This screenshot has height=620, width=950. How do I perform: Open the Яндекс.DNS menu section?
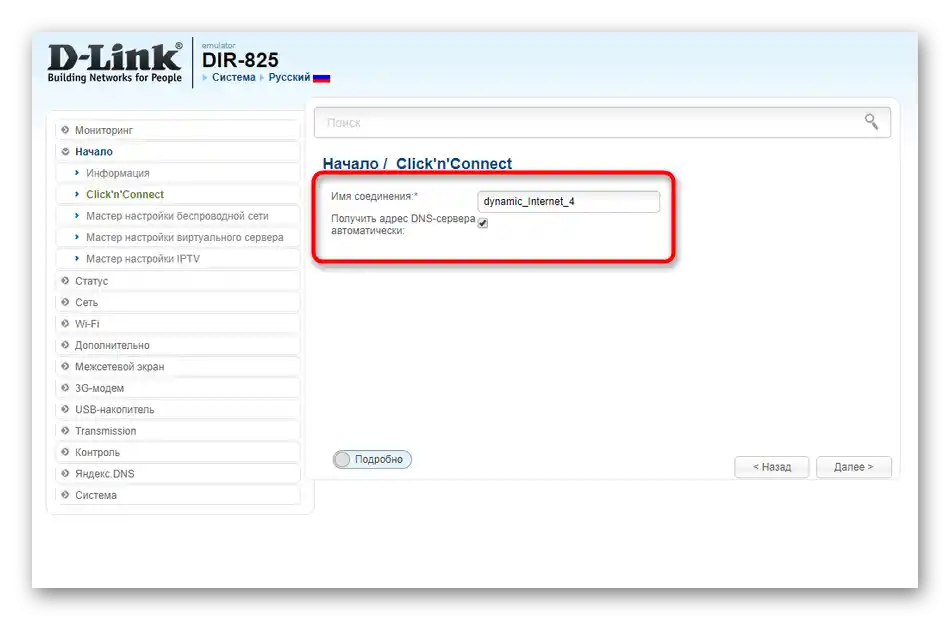click(x=178, y=474)
